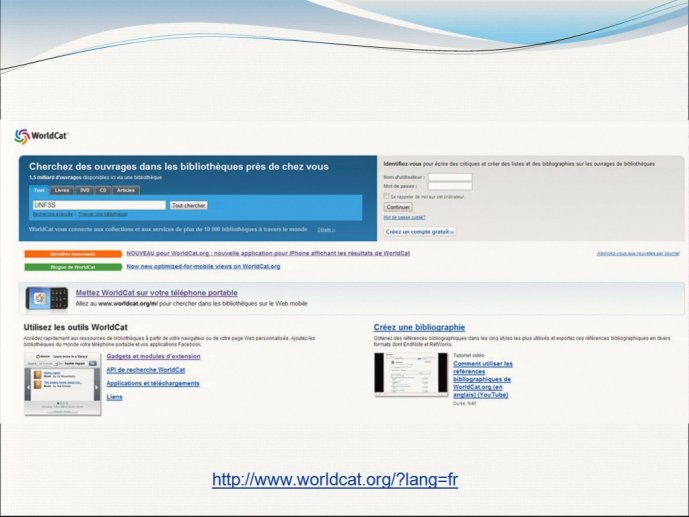The image size is (689, 517).
Task: Open the optimized-for-mobile views link
Action: point(203,266)
